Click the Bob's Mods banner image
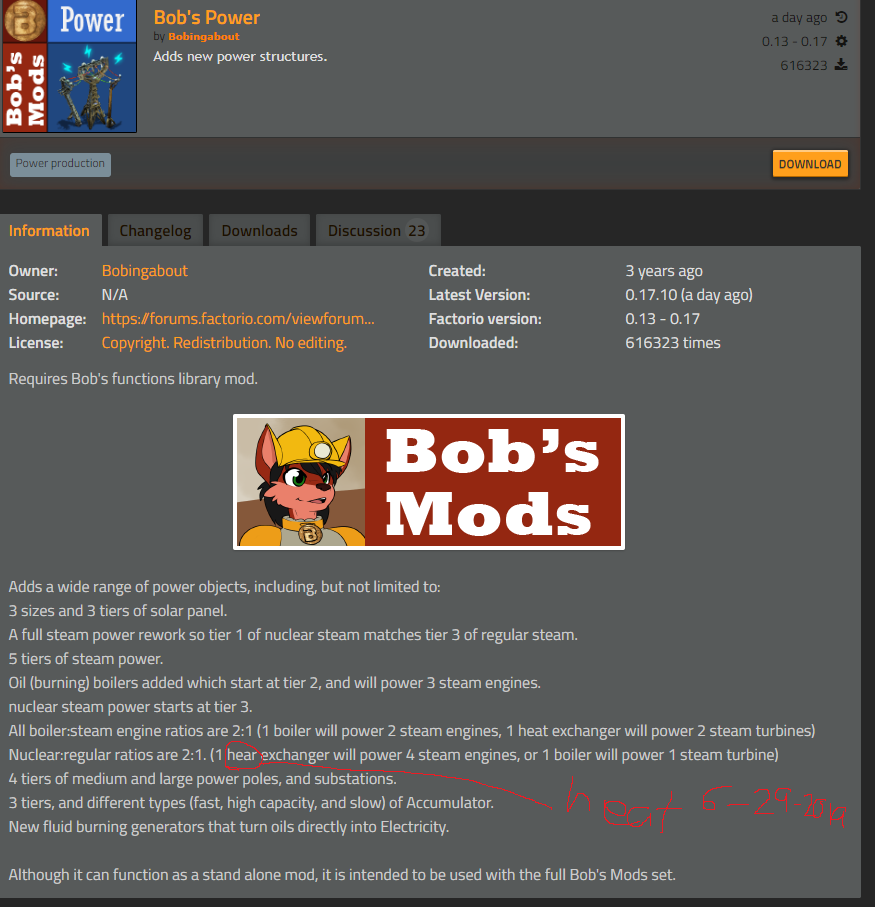875x907 pixels. 429,482
